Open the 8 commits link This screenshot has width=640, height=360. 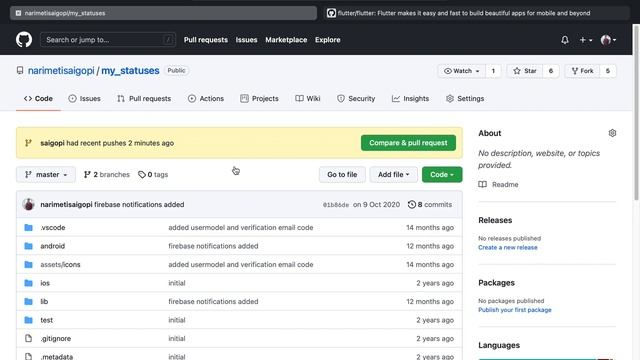430,204
